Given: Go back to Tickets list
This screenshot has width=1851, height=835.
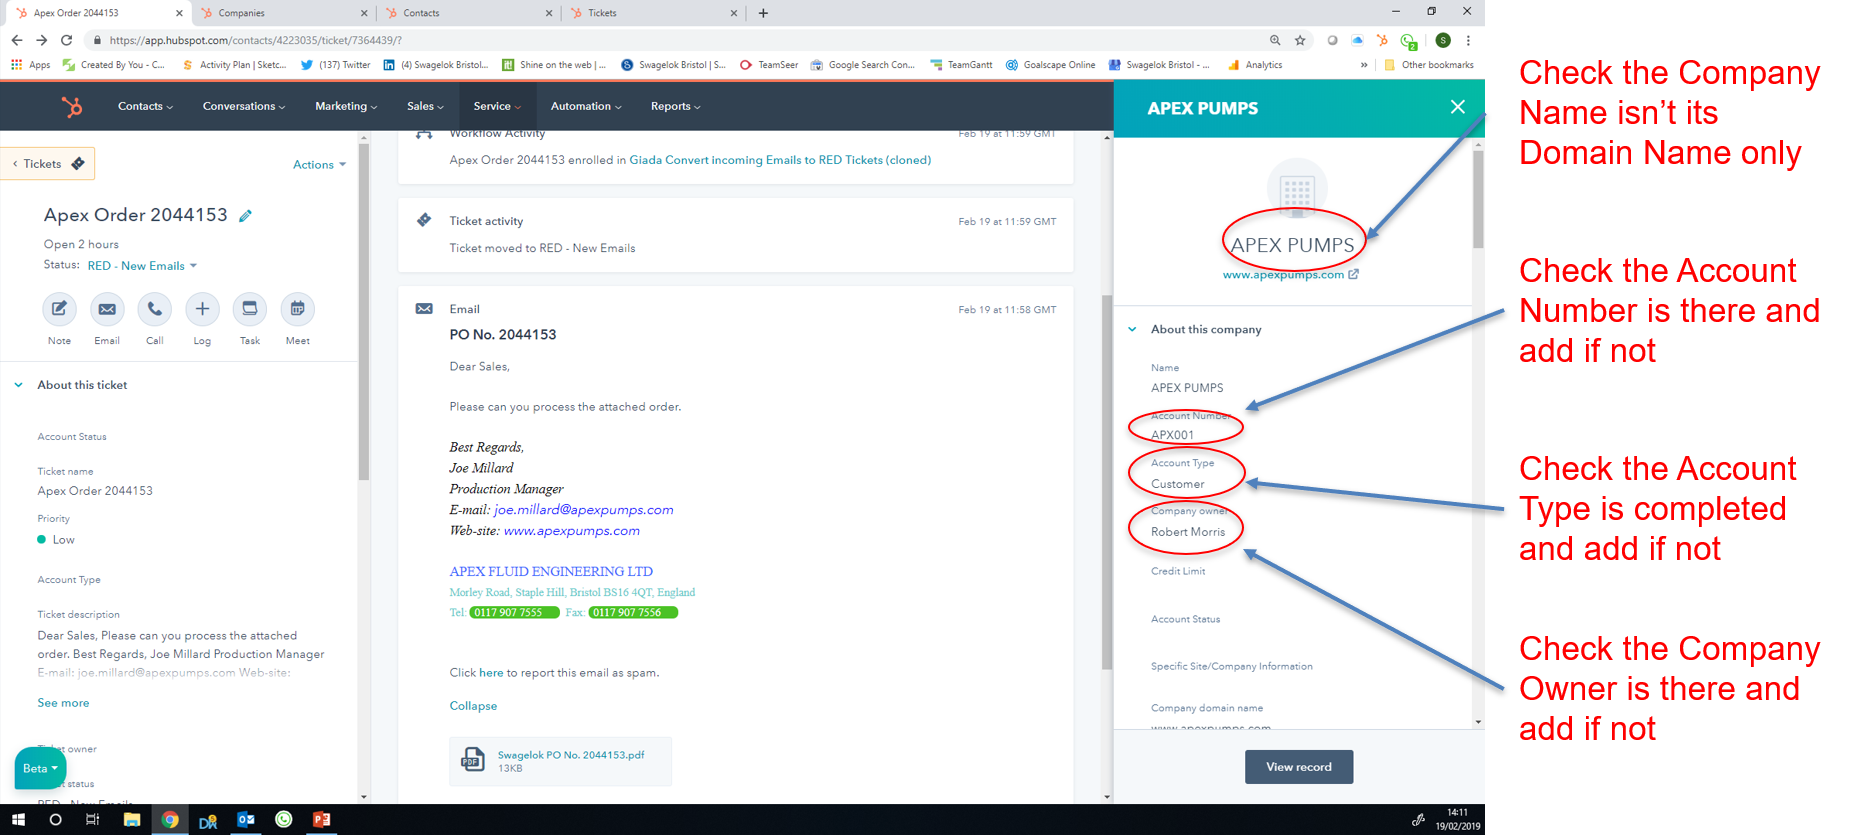Looking at the screenshot, I should coord(47,164).
